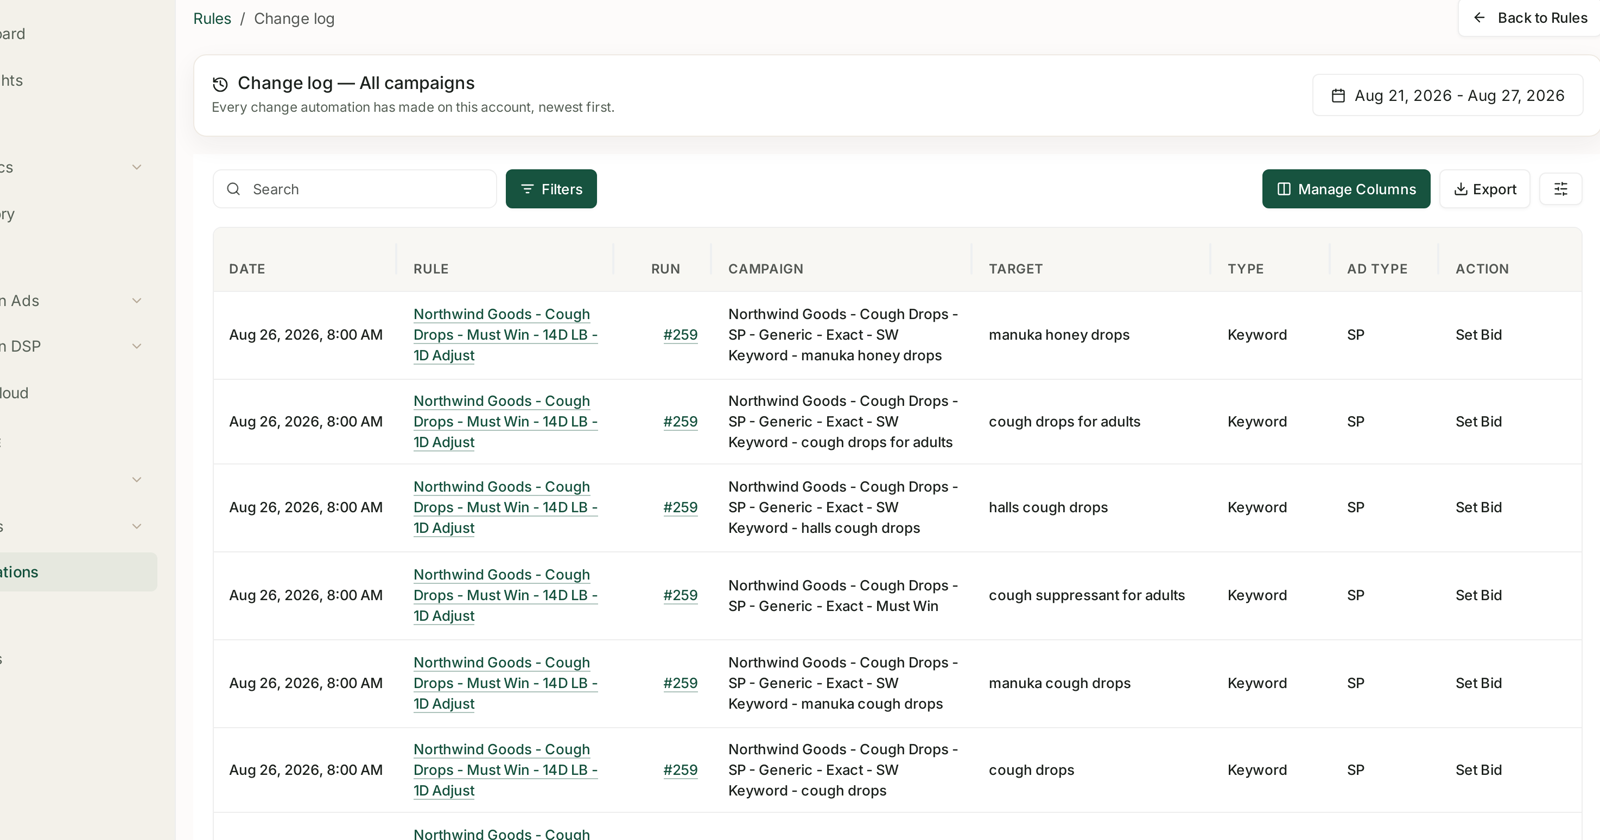Viewport: 1600px width, 840px height.
Task: Select the "manuka honey drops" target cell
Action: [x=1059, y=335]
